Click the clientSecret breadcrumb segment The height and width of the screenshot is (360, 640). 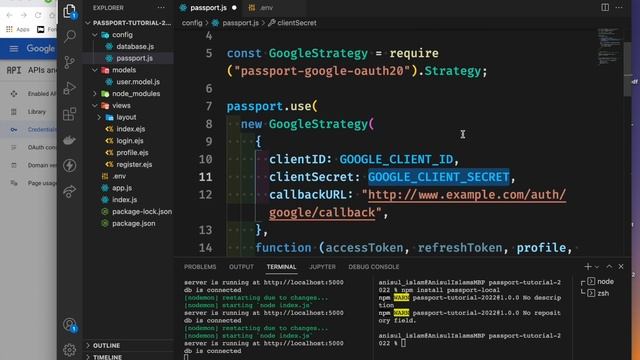tap(292, 23)
